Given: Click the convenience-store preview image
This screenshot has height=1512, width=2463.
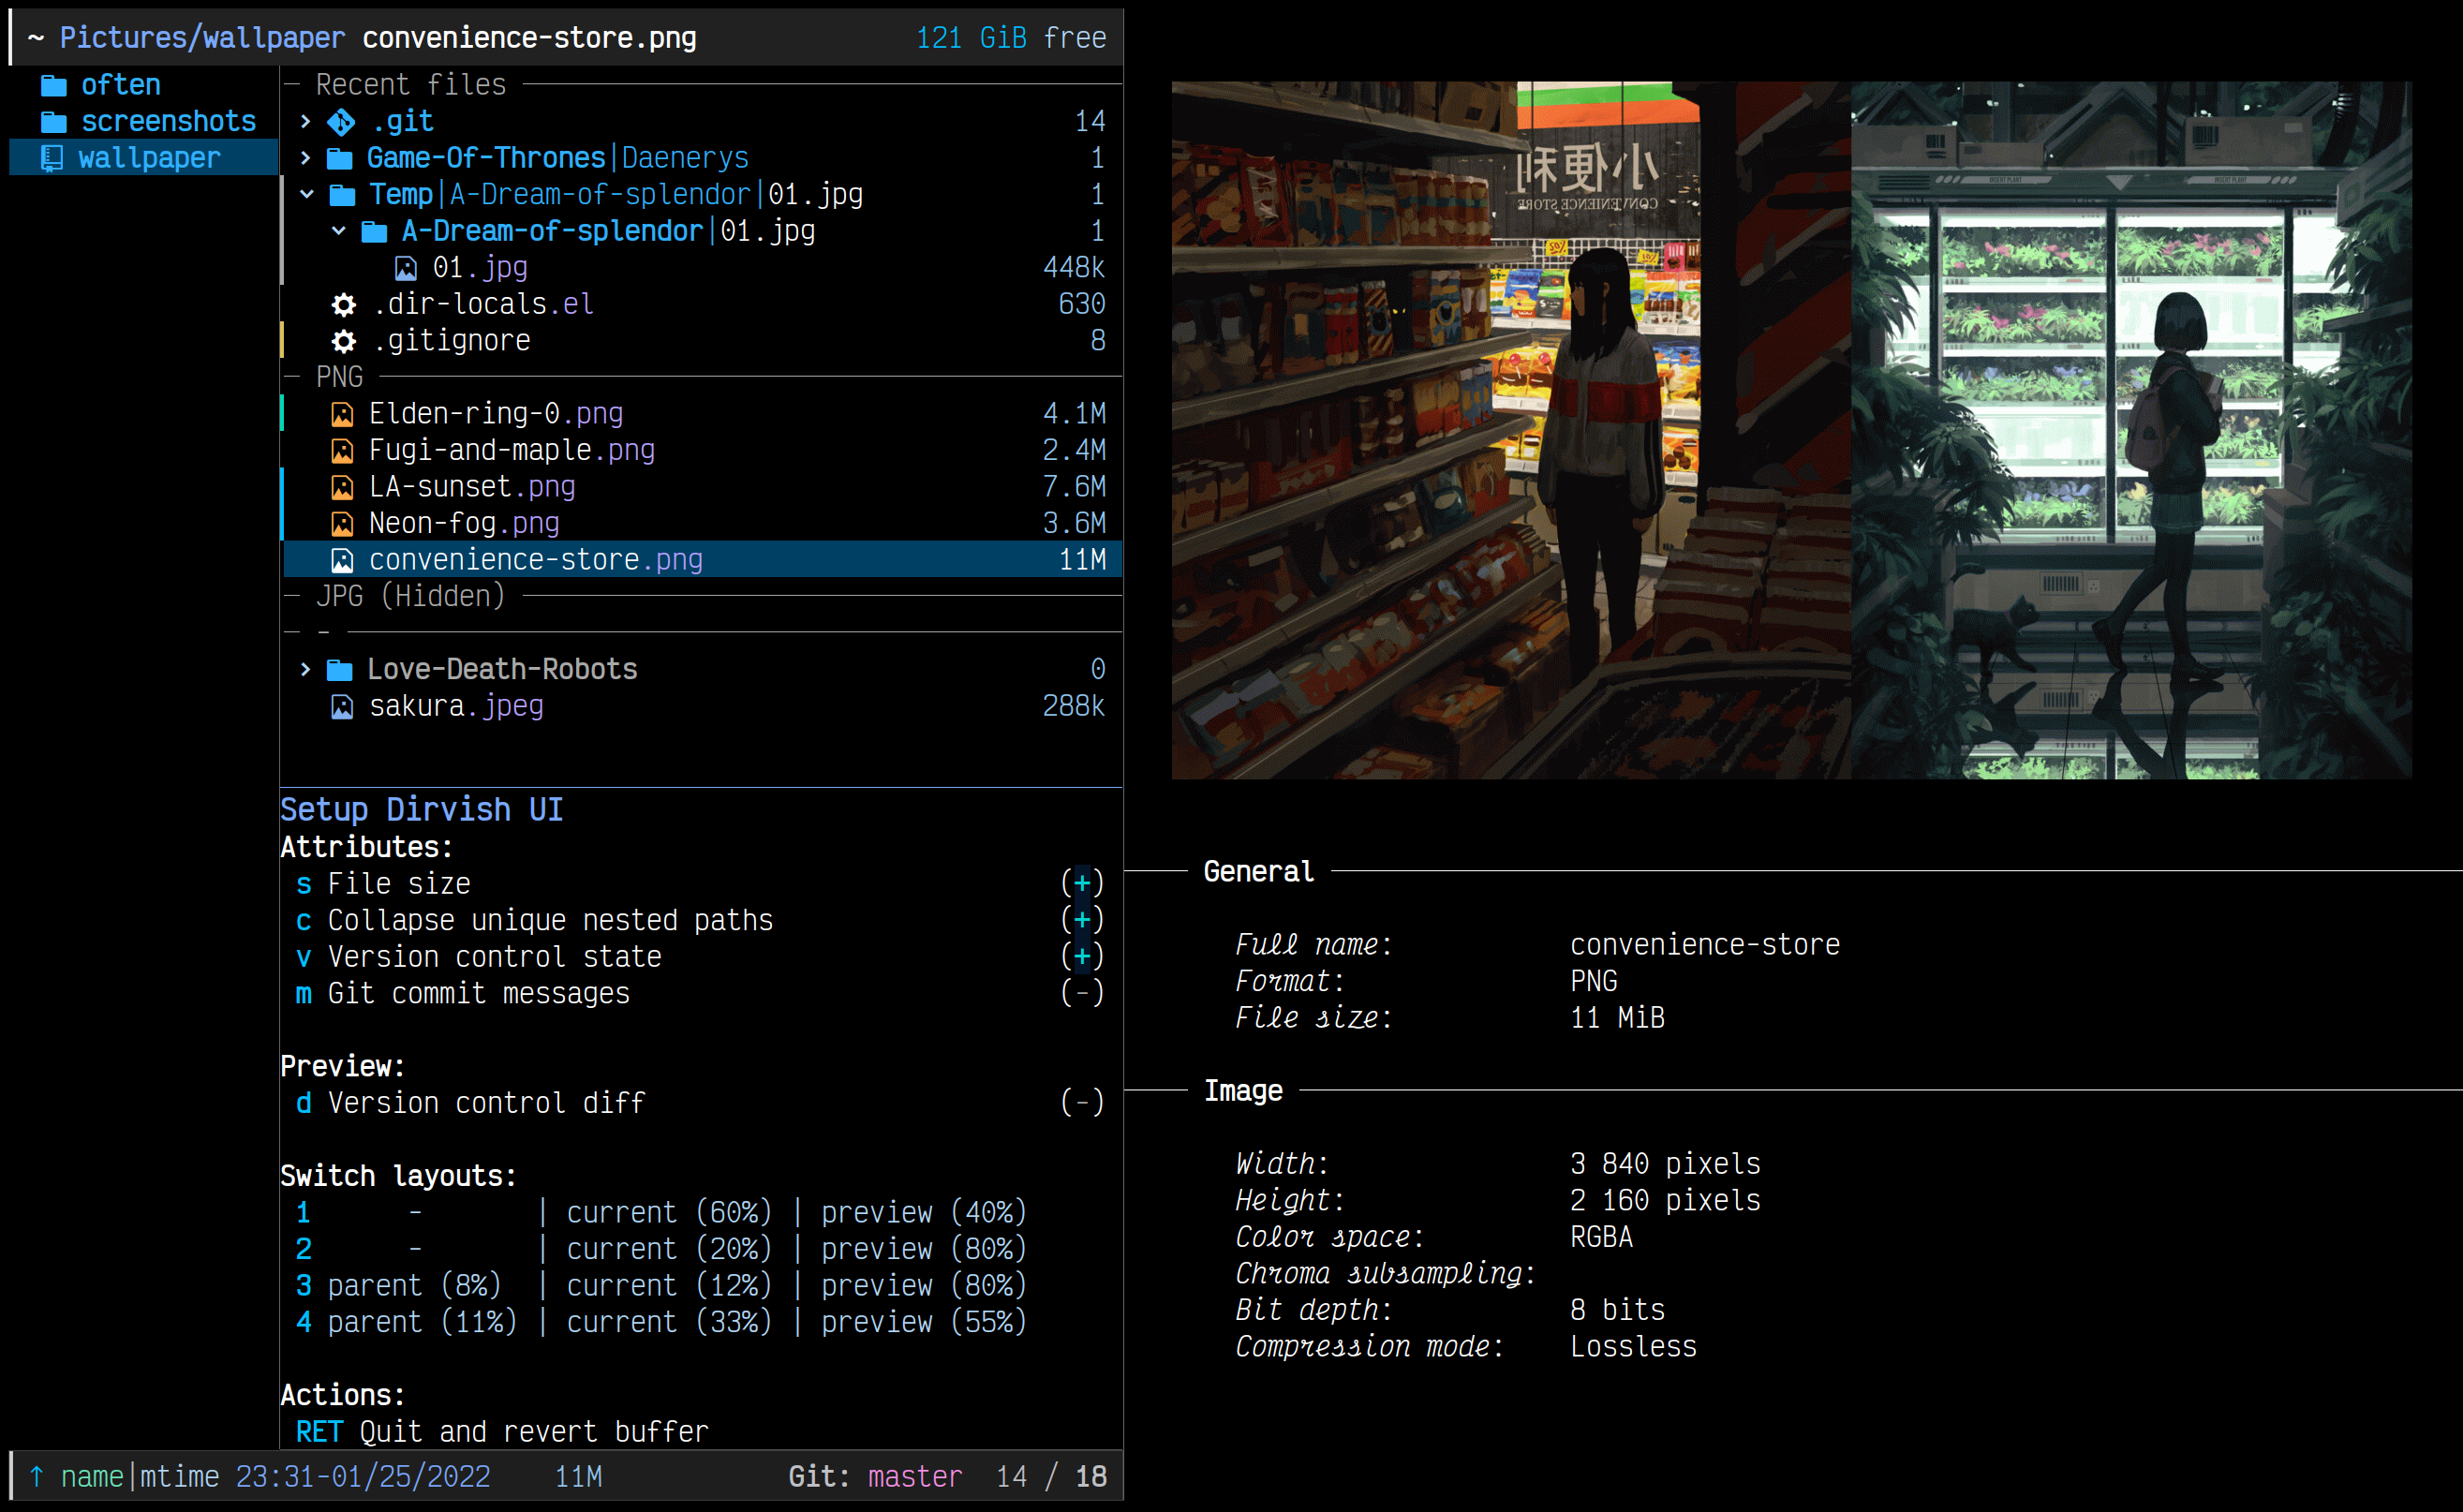Looking at the screenshot, I should [1790, 430].
